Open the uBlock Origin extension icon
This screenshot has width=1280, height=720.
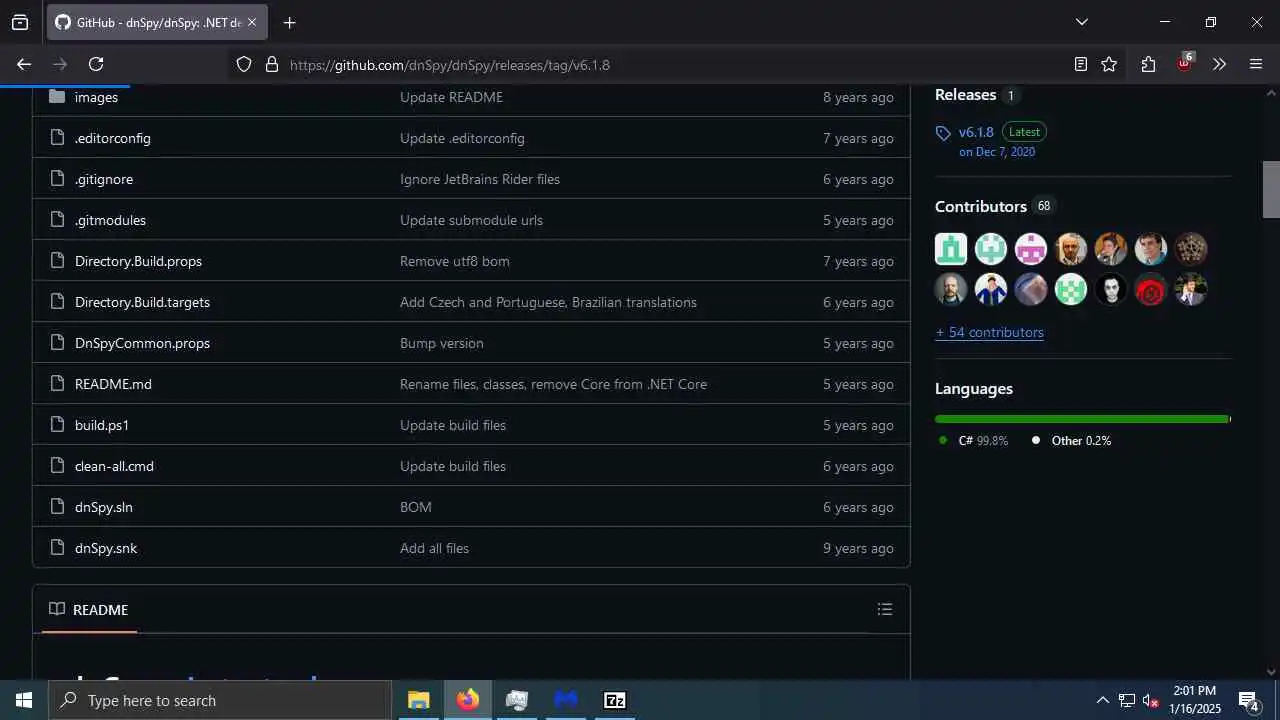(1185, 63)
